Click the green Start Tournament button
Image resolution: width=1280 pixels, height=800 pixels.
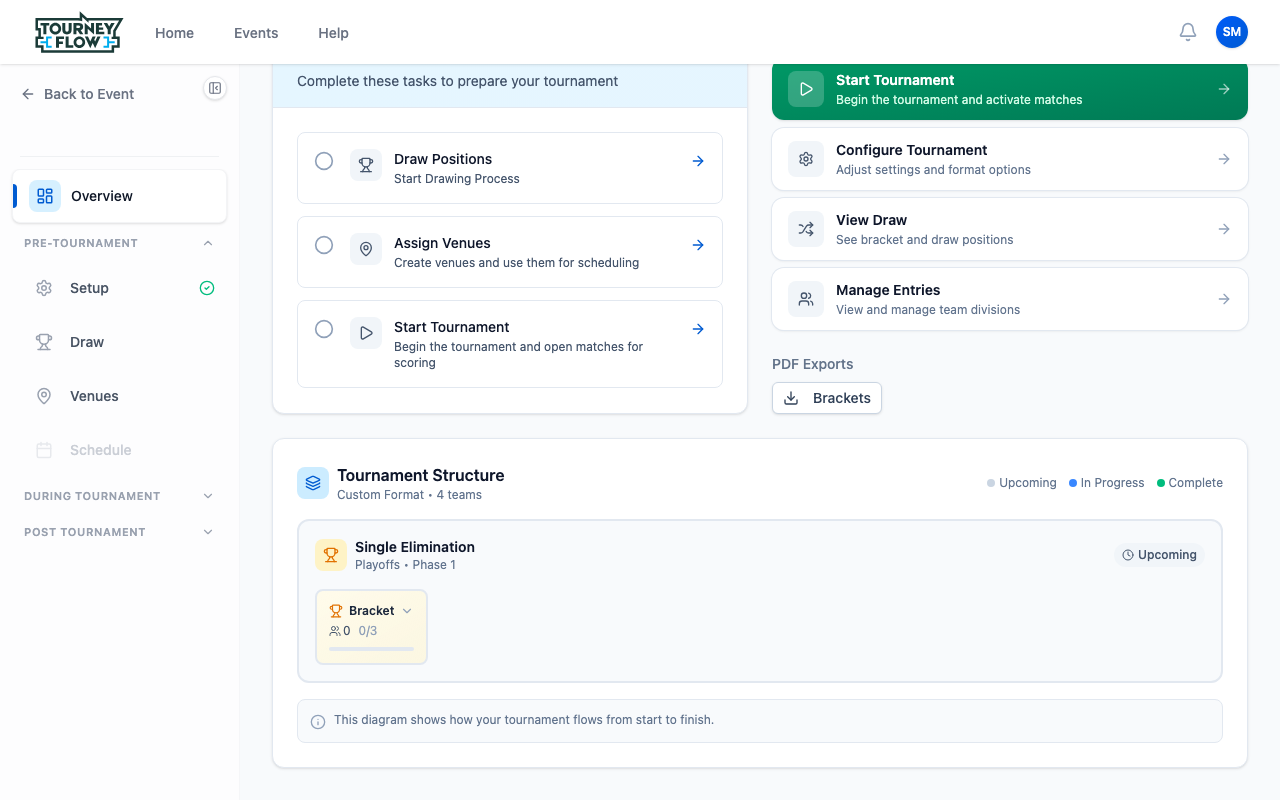tap(1010, 90)
